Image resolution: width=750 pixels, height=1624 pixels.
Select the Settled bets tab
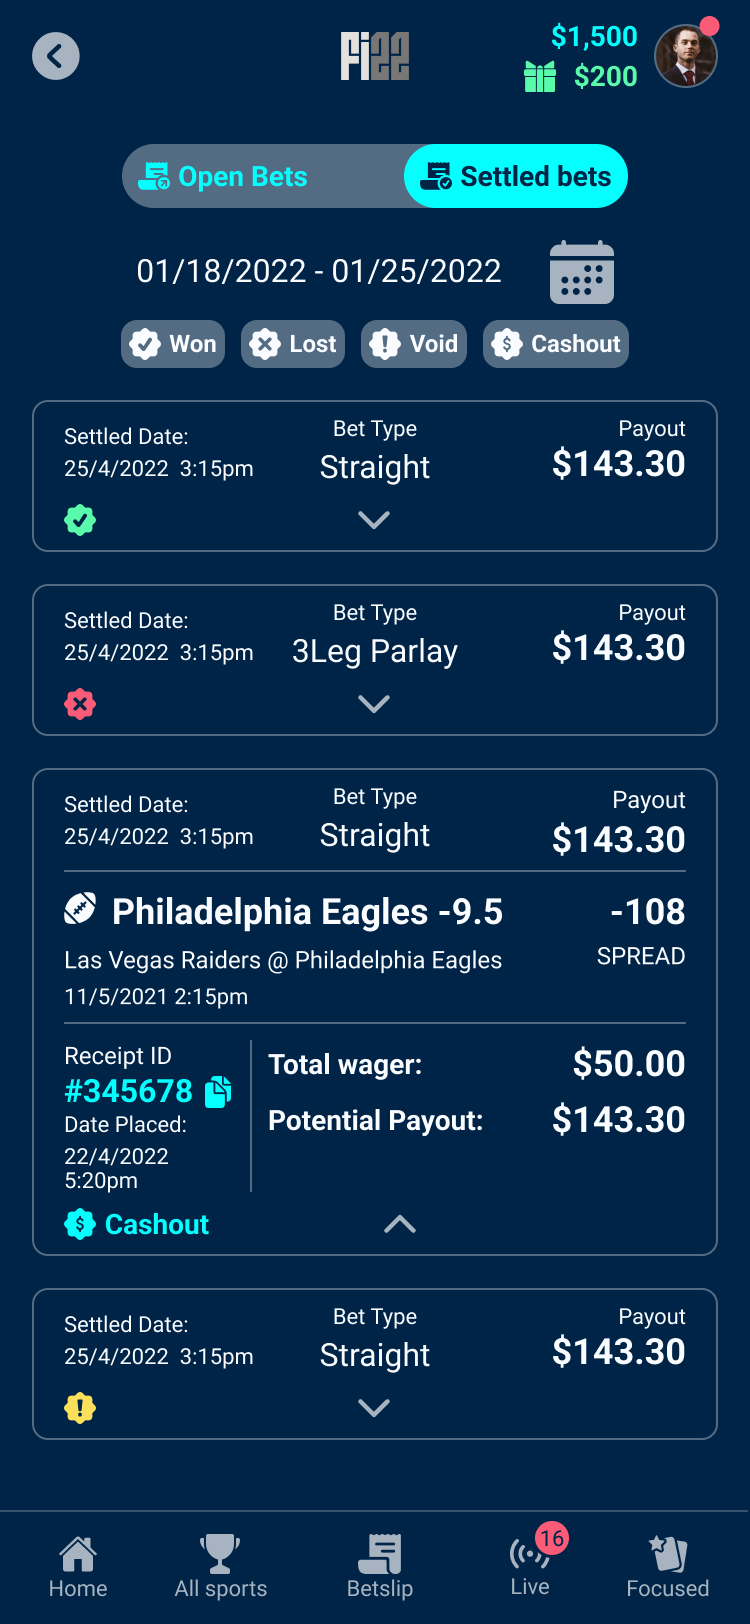516,177
